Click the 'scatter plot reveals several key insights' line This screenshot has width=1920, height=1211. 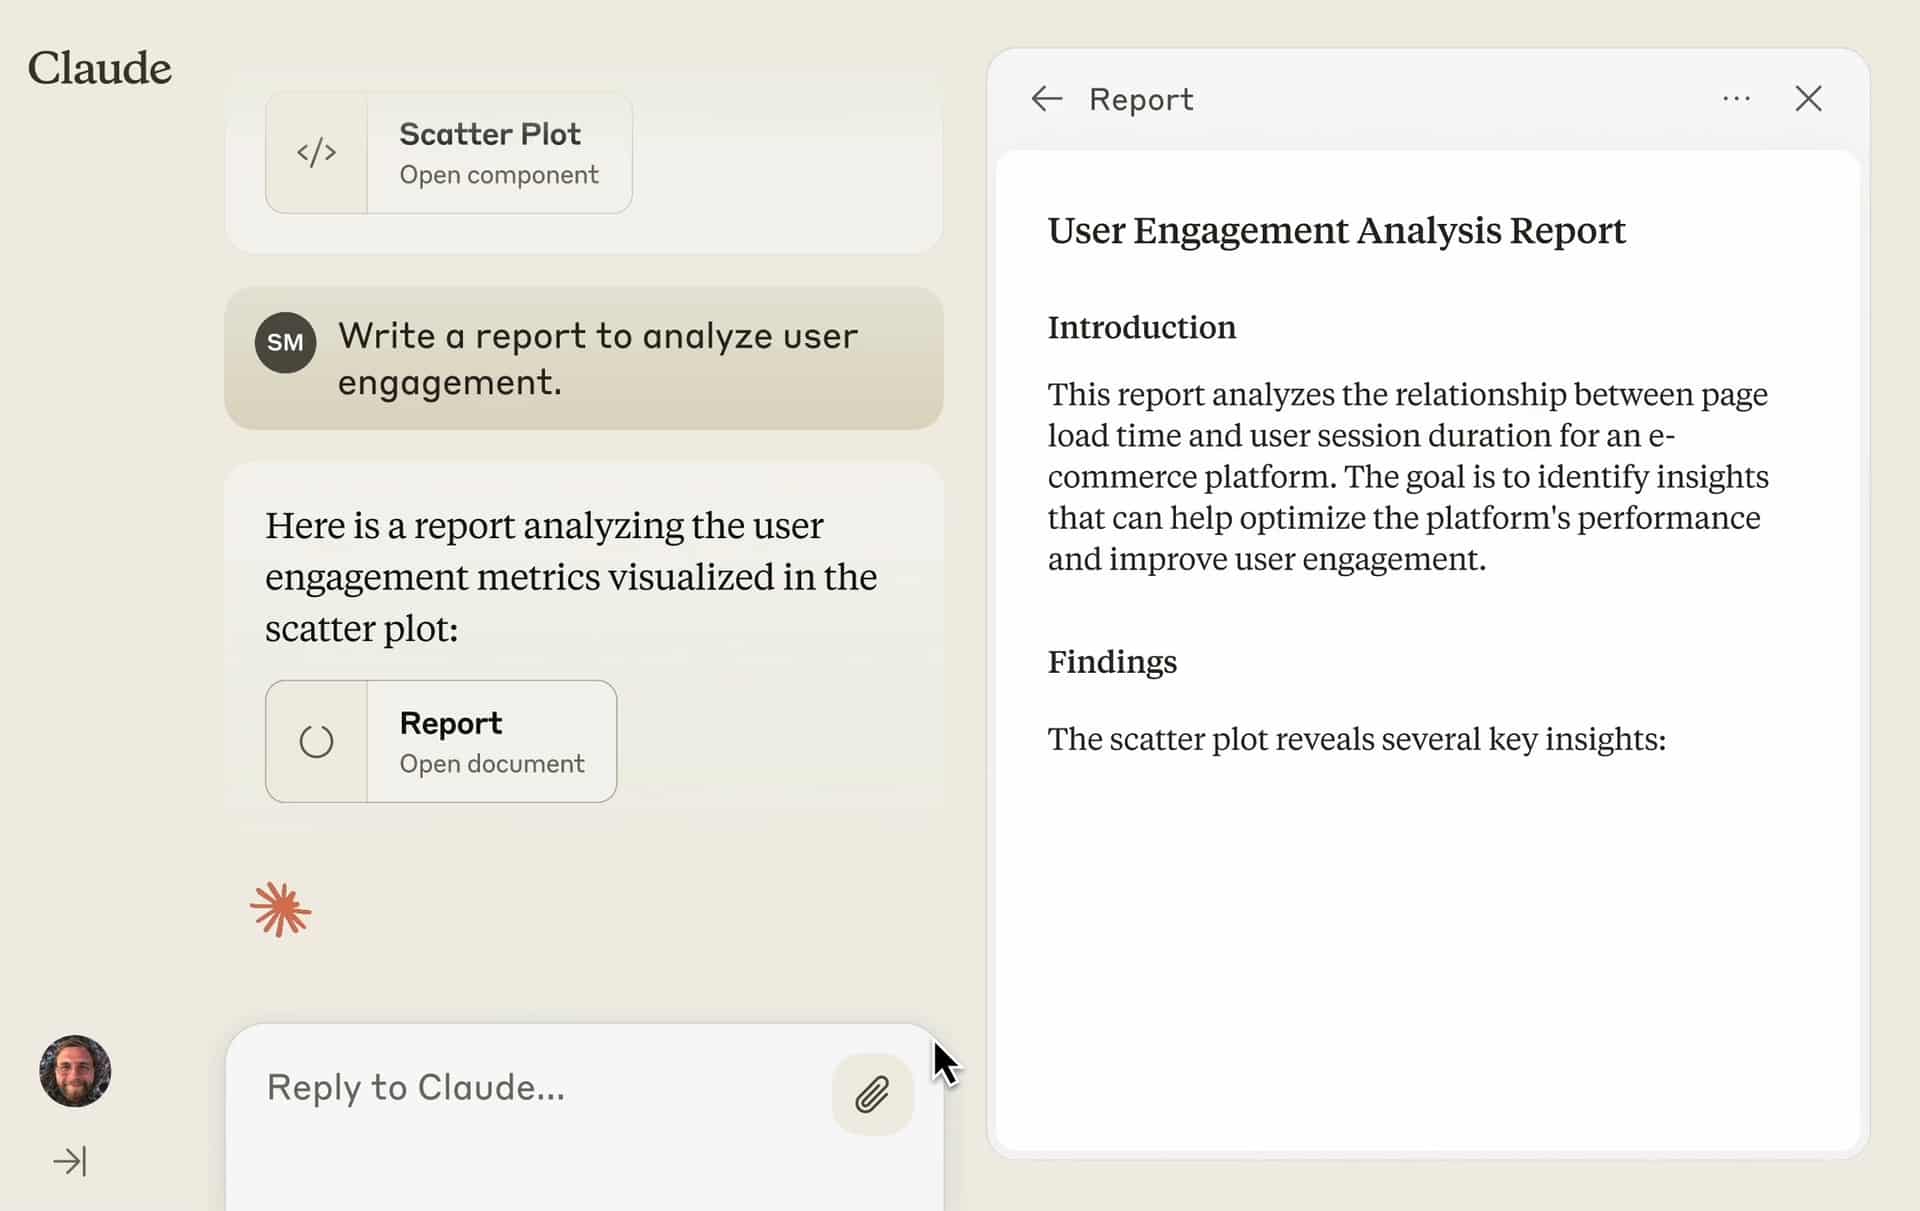pos(1356,739)
